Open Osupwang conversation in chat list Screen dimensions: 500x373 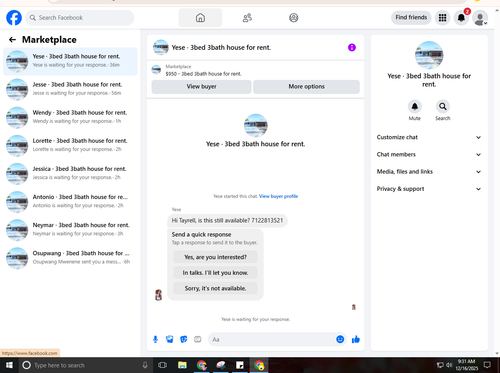70,258
